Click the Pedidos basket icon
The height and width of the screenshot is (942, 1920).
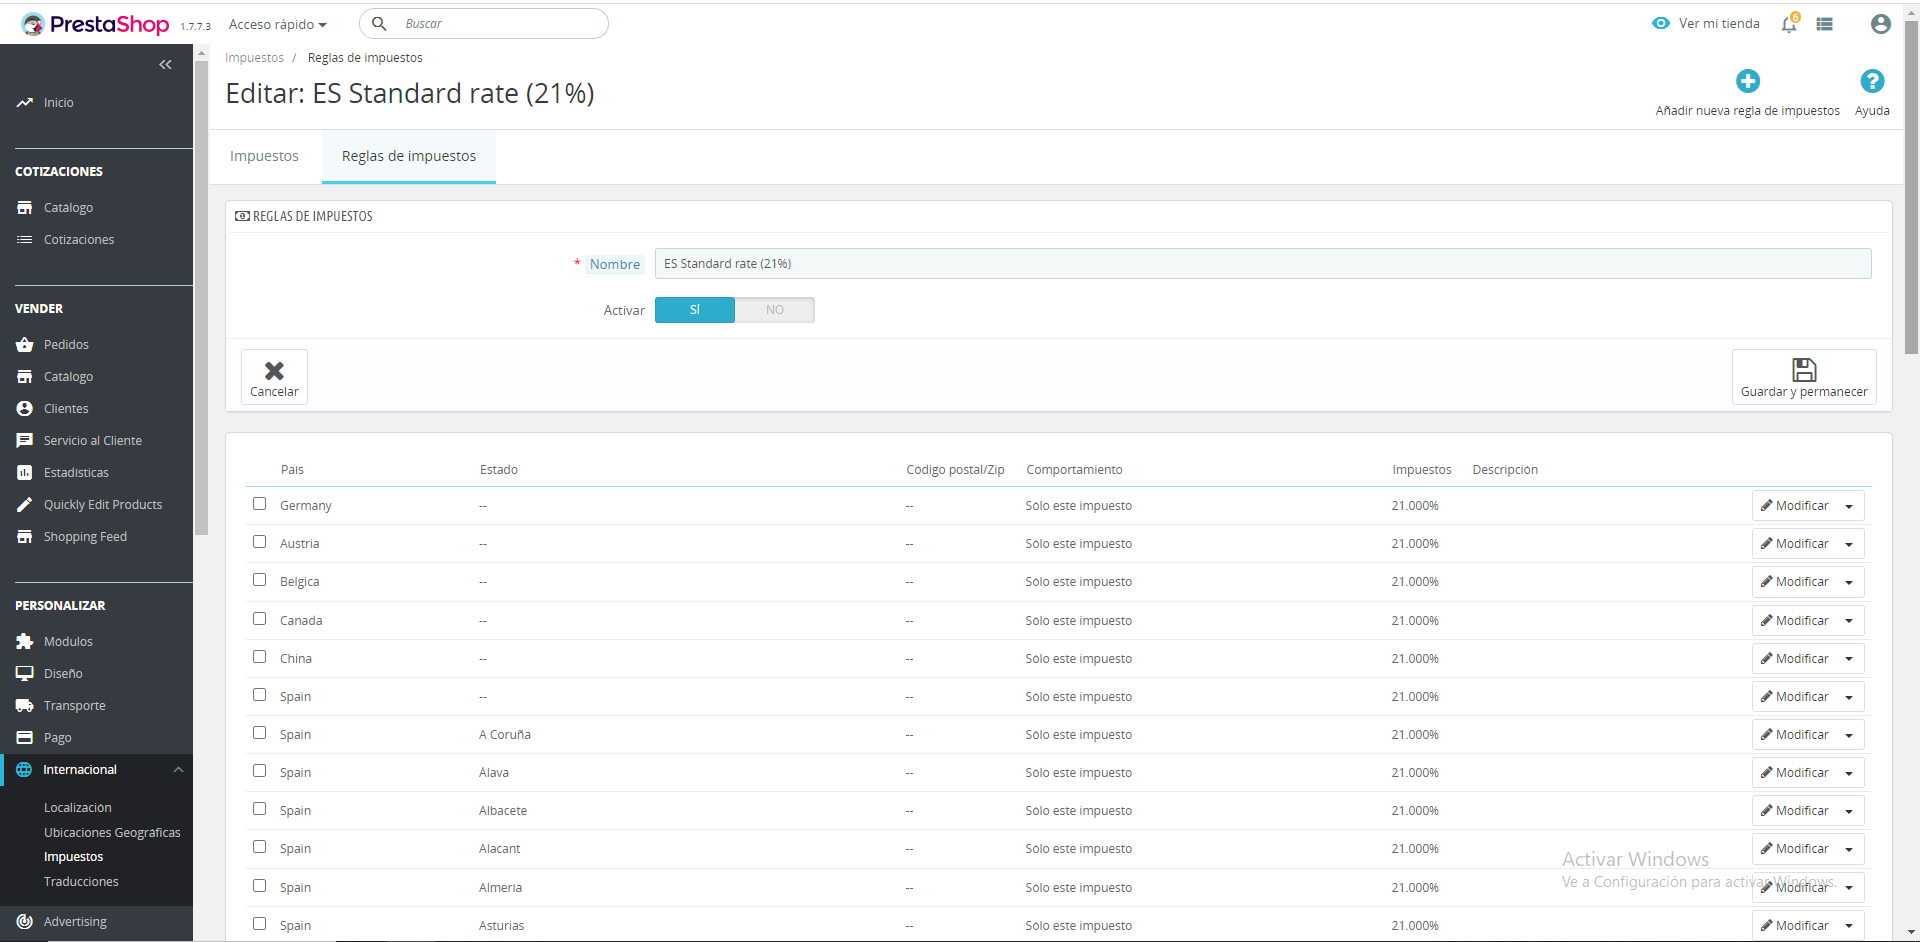point(25,344)
